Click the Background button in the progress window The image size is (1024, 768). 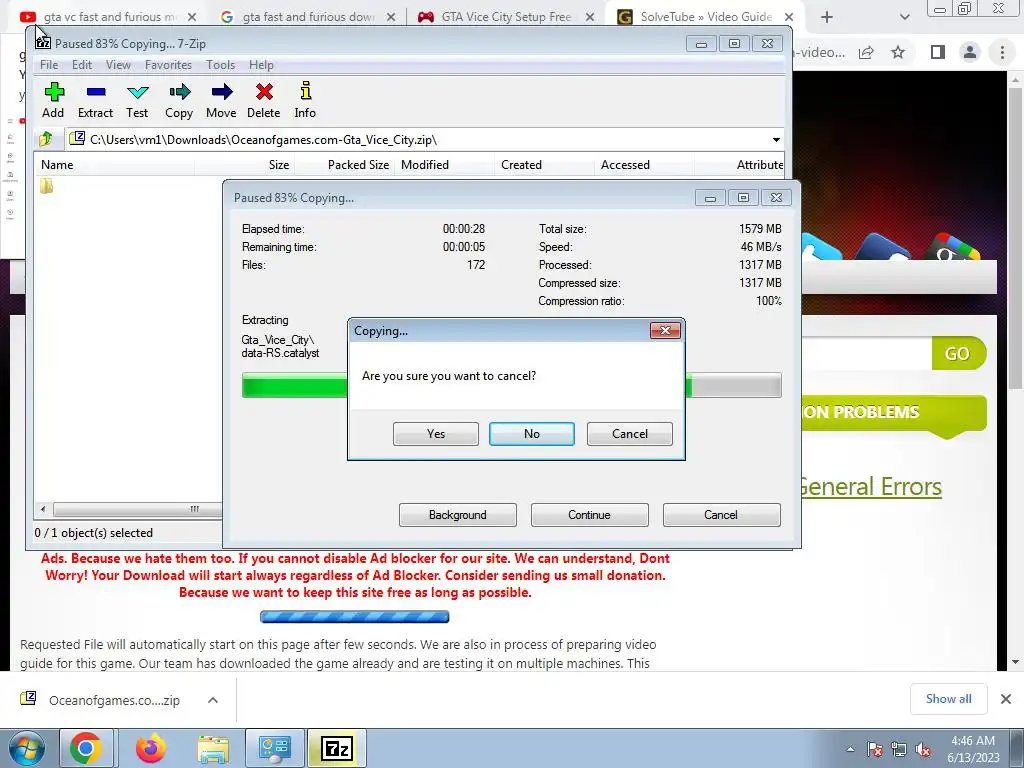(458, 515)
